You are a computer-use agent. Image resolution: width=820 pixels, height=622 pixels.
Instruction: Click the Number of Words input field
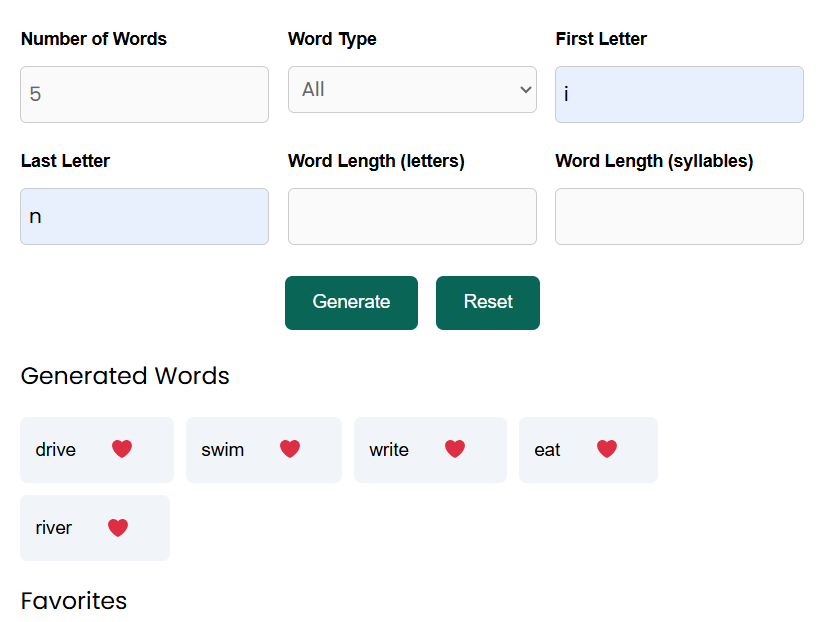(x=144, y=94)
